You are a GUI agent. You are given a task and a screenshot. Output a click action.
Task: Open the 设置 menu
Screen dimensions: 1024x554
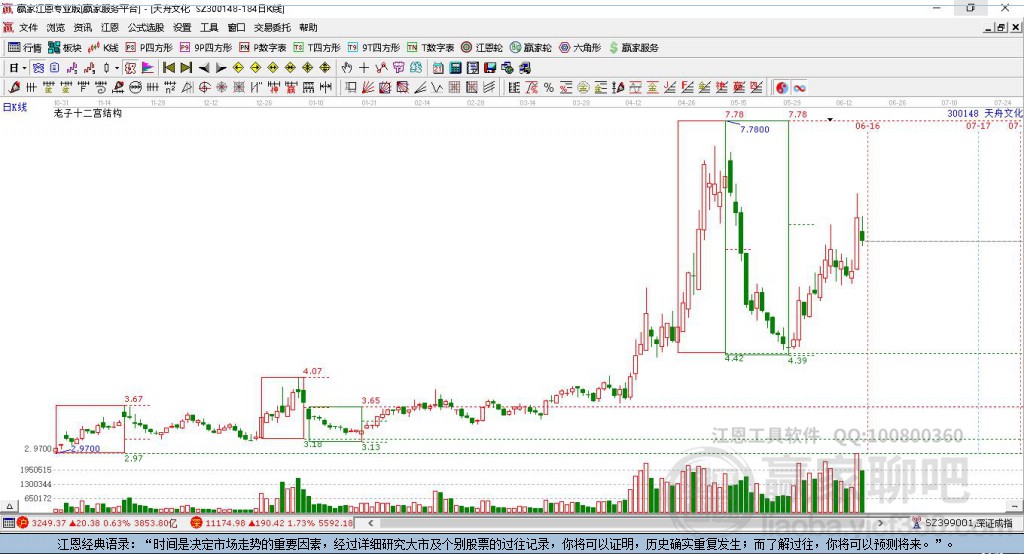coord(182,27)
